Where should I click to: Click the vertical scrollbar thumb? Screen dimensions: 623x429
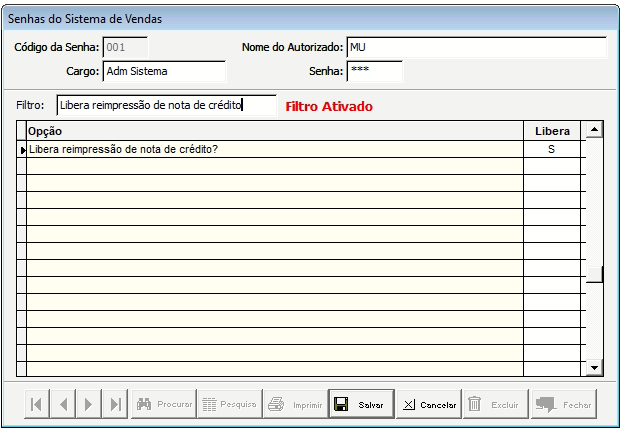click(594, 274)
